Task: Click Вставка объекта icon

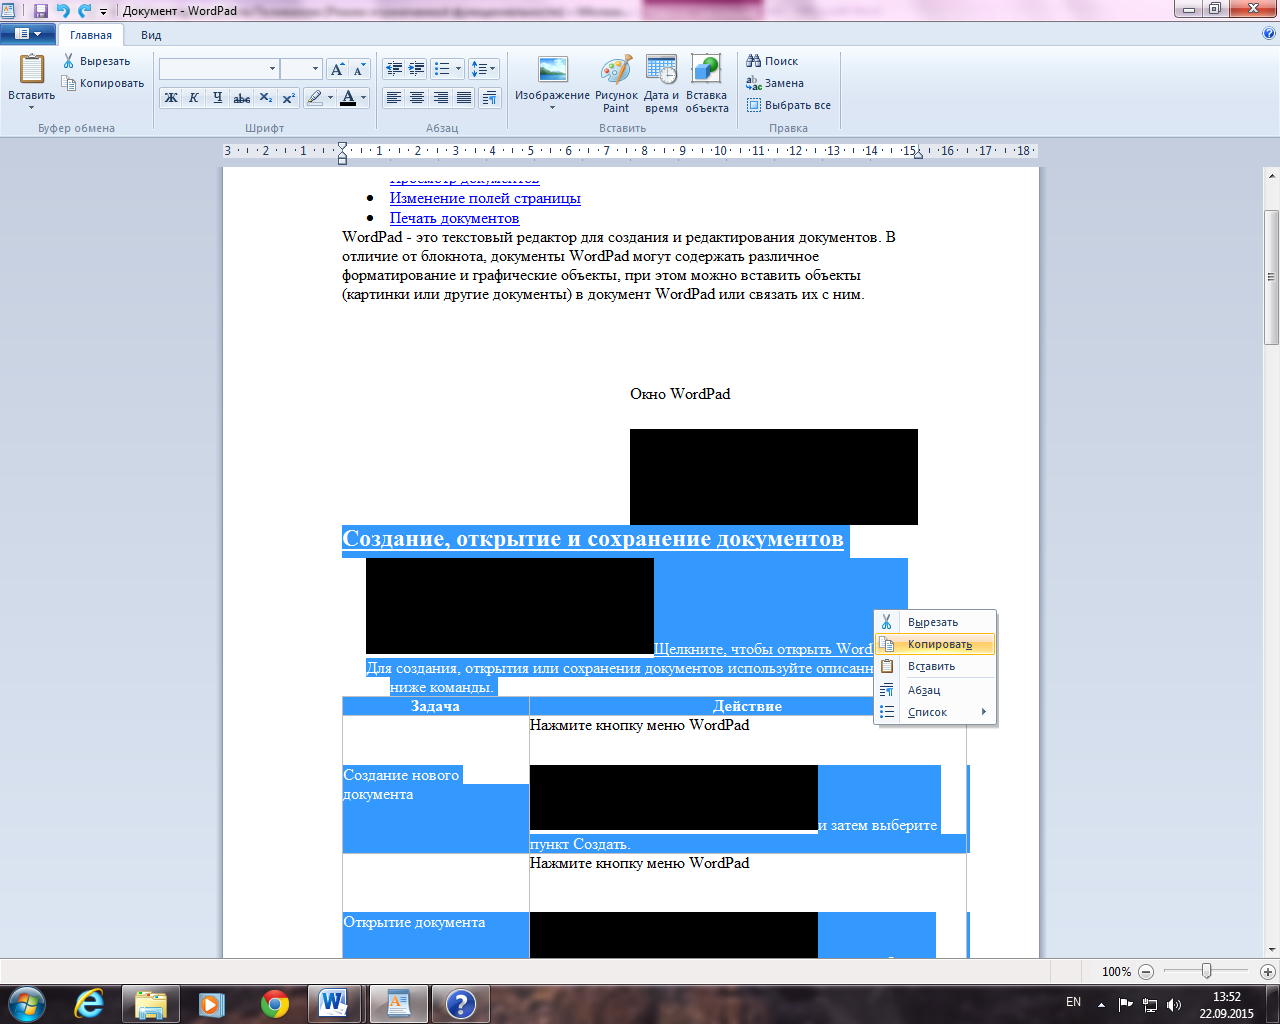Action: (x=706, y=69)
